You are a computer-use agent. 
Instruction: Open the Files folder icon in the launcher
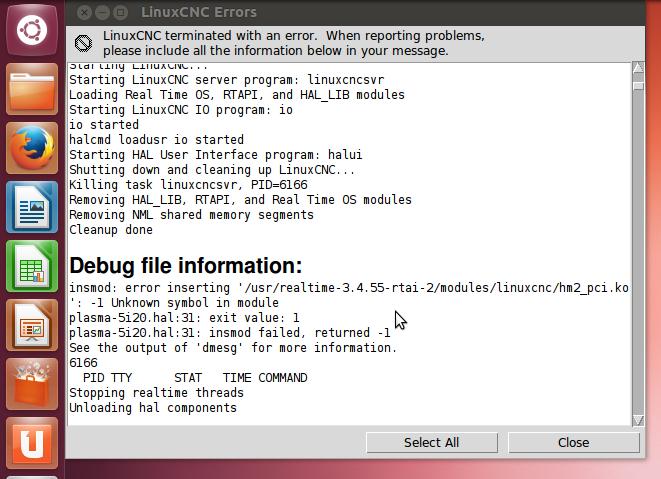tap(32, 89)
